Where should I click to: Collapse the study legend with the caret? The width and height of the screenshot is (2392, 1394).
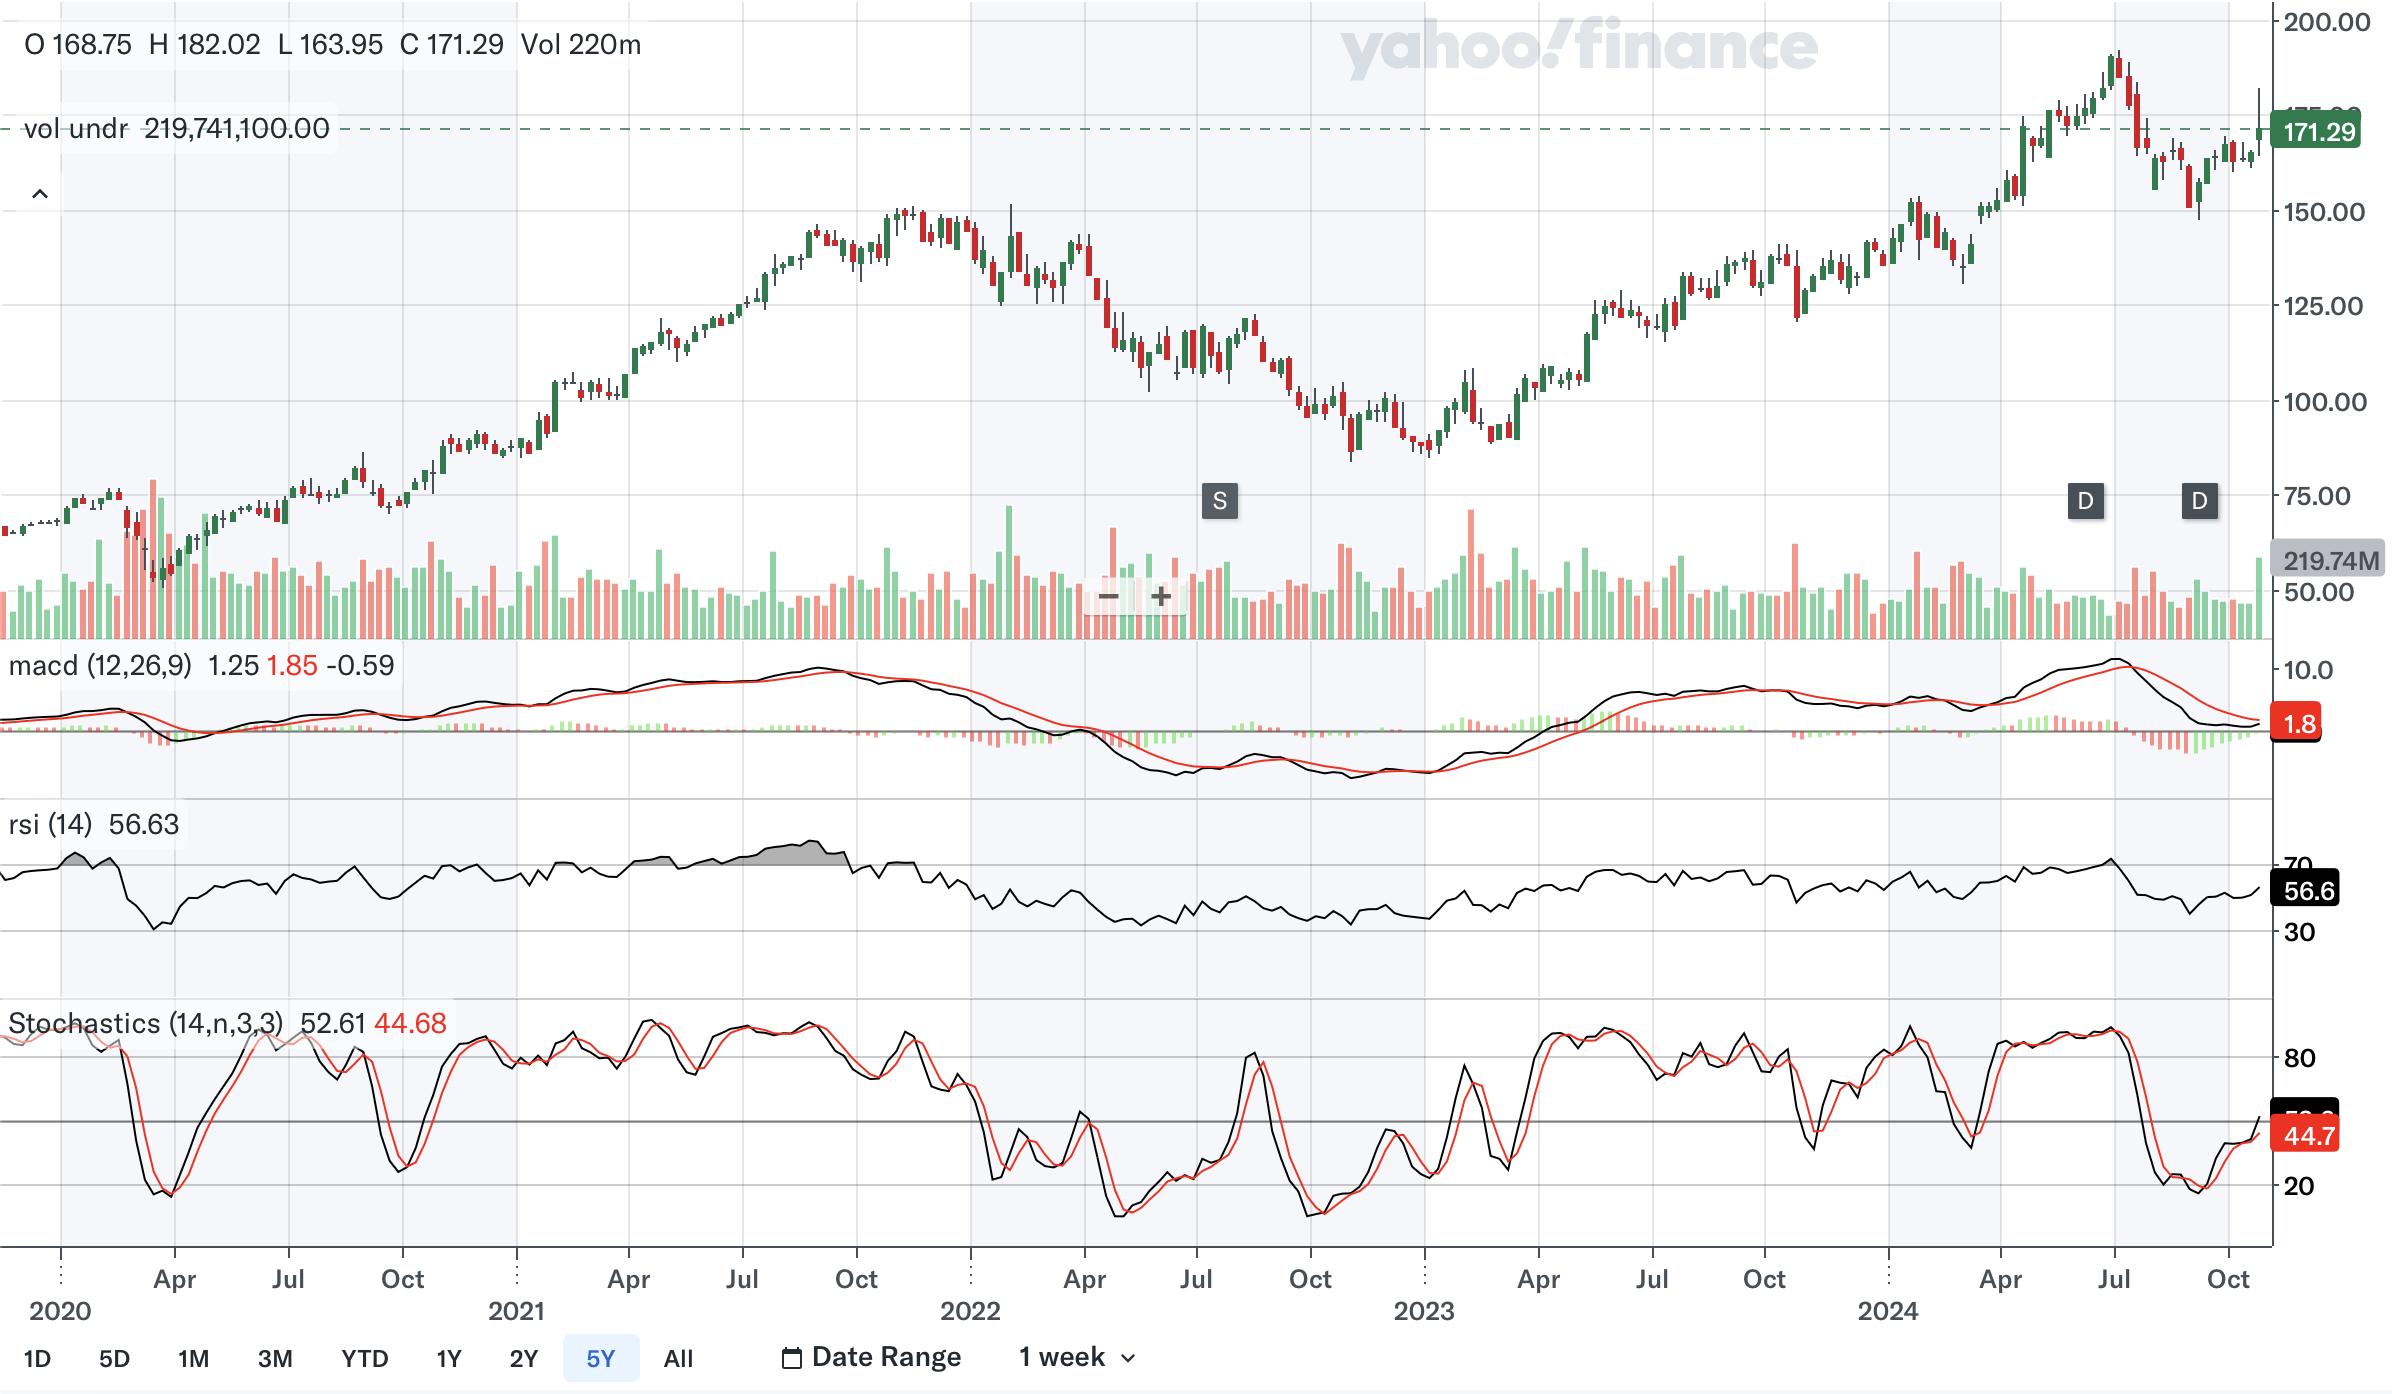coord(40,194)
